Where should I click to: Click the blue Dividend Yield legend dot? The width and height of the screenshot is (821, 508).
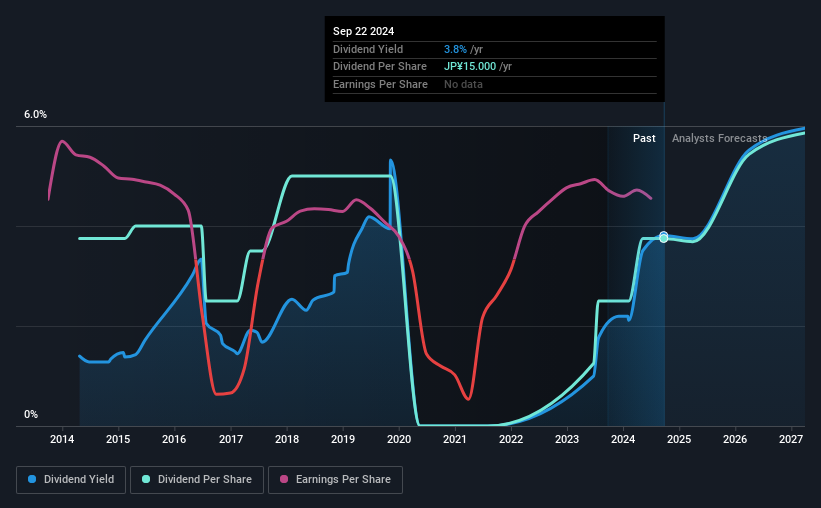pyautogui.click(x=32, y=479)
